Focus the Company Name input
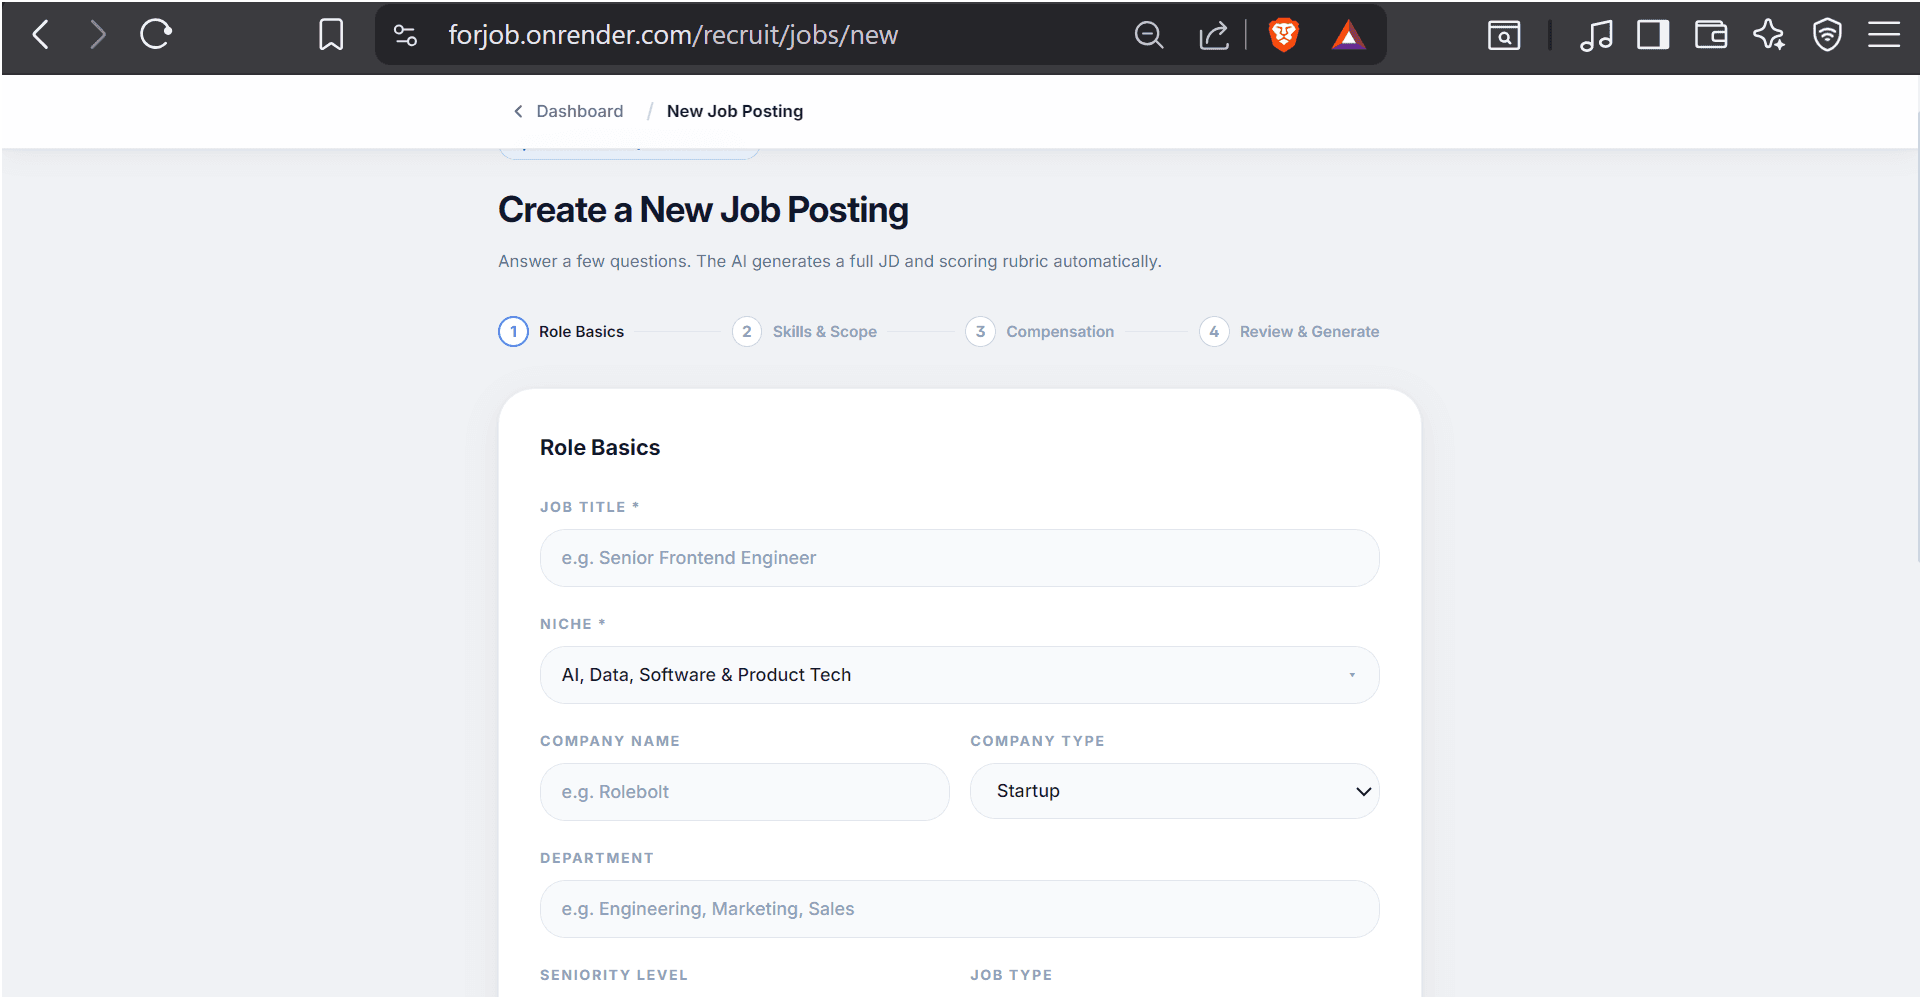Screen dimensions: 1922x999 tap(745, 792)
